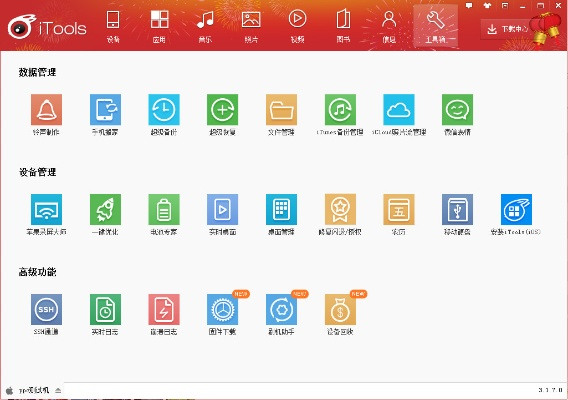Launch Super Restore 超级恢复 plus icon

pyautogui.click(x=222, y=110)
